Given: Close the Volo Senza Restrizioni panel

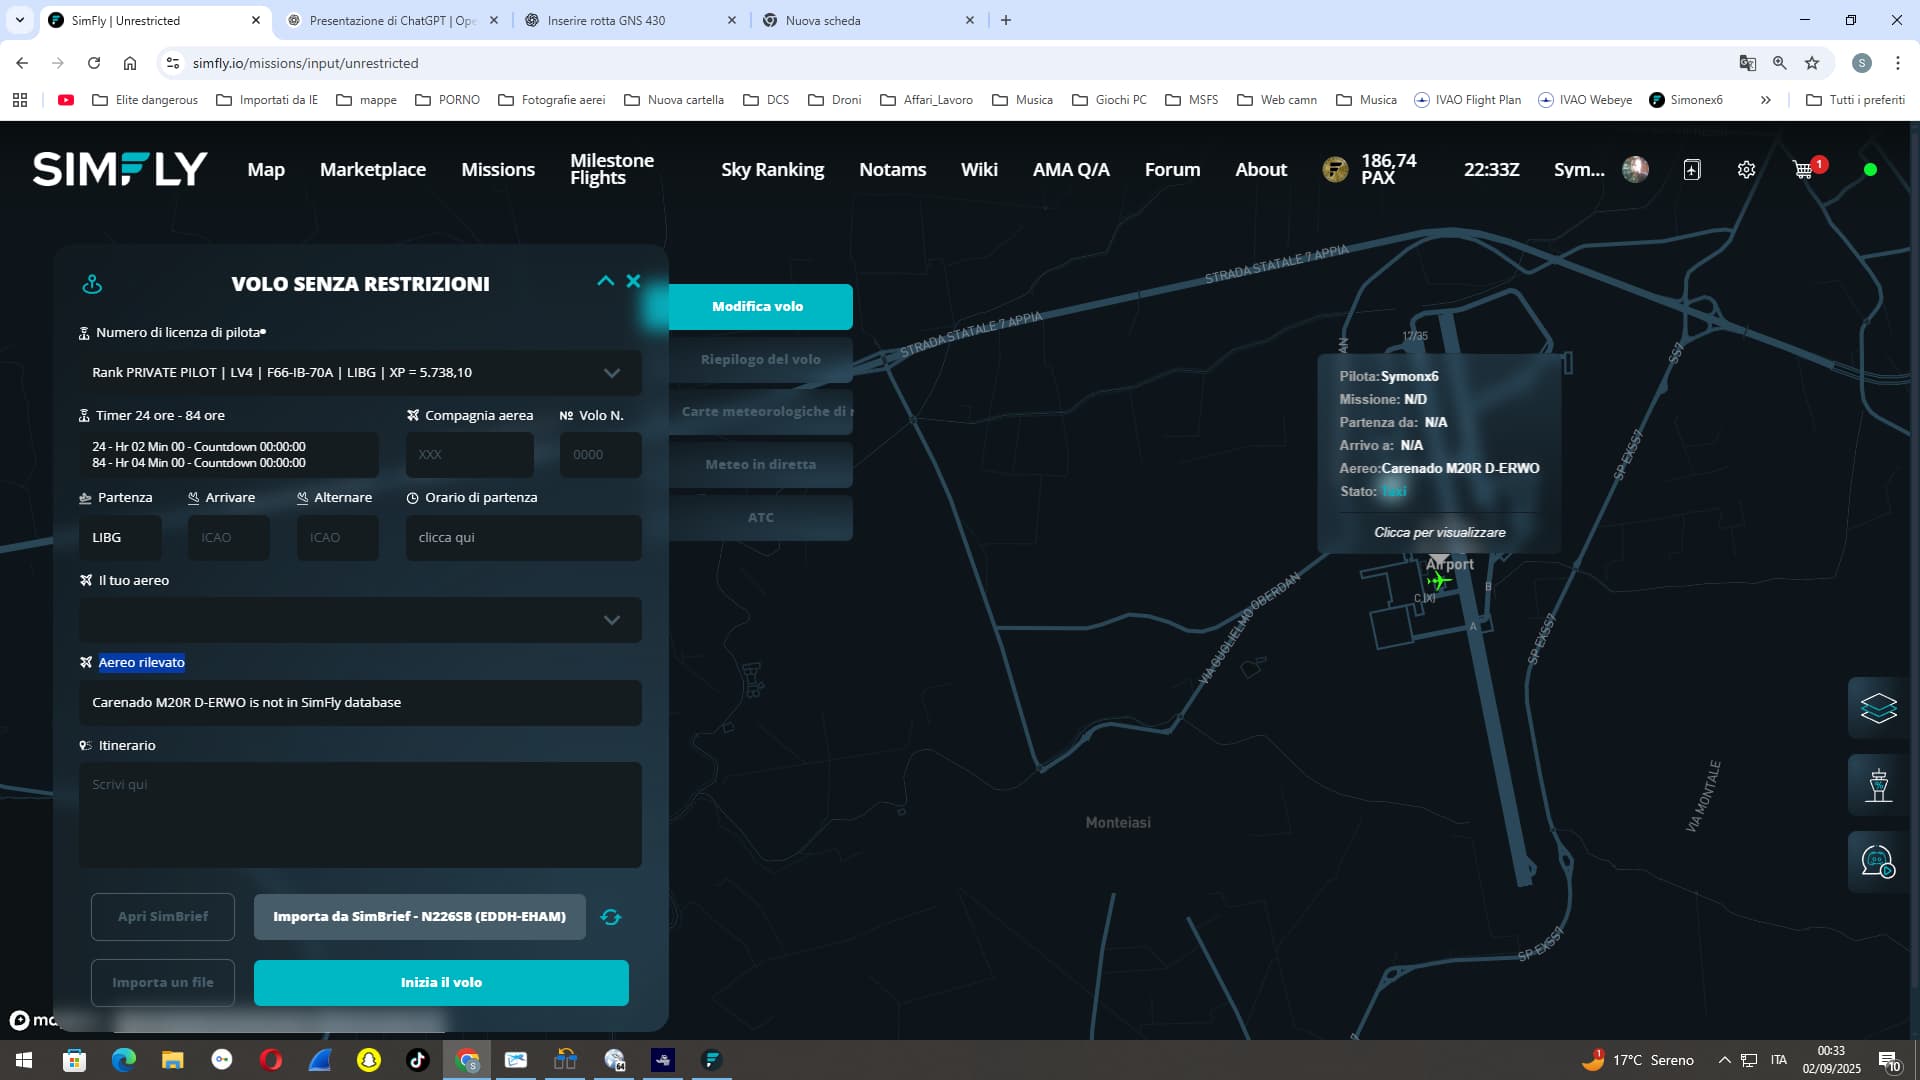Looking at the screenshot, I should pyautogui.click(x=633, y=281).
